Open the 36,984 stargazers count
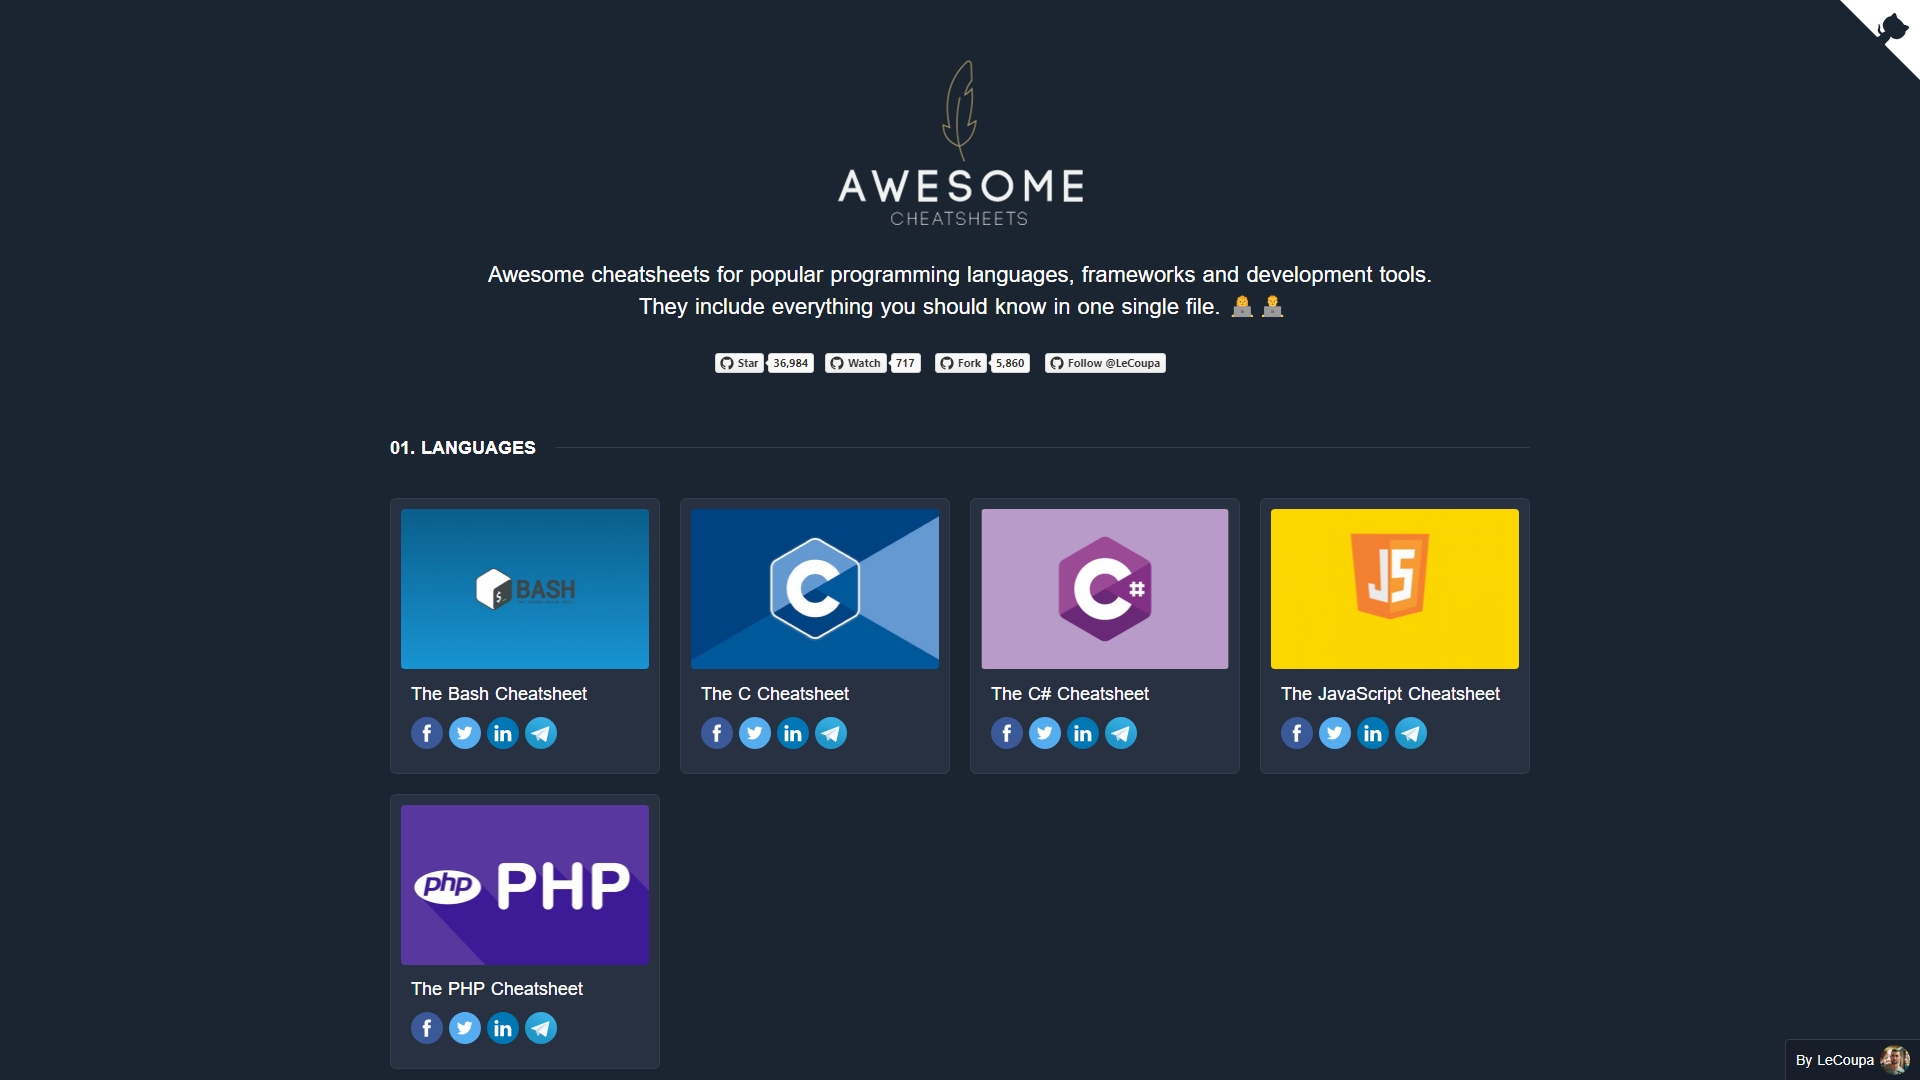The width and height of the screenshot is (1920, 1080). pyautogui.click(x=791, y=363)
